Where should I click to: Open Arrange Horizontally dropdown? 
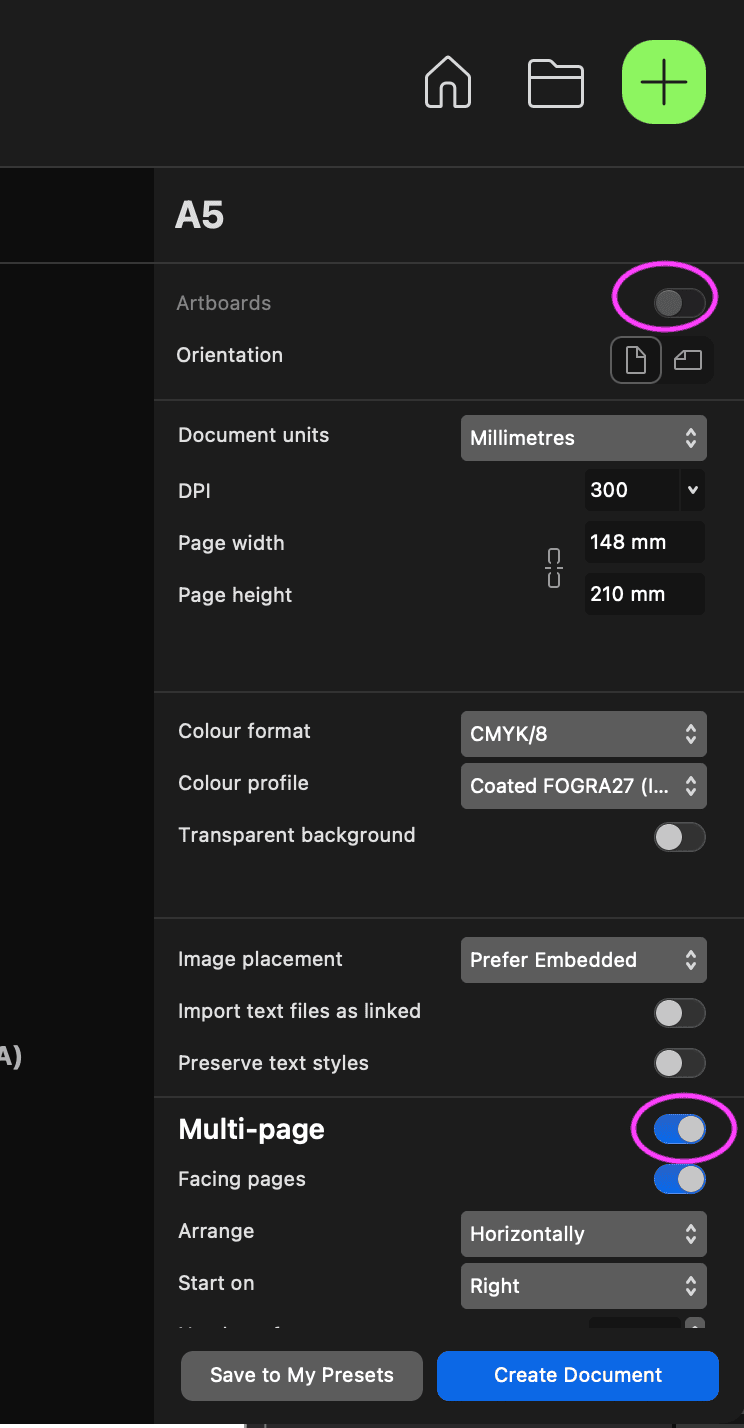584,1234
